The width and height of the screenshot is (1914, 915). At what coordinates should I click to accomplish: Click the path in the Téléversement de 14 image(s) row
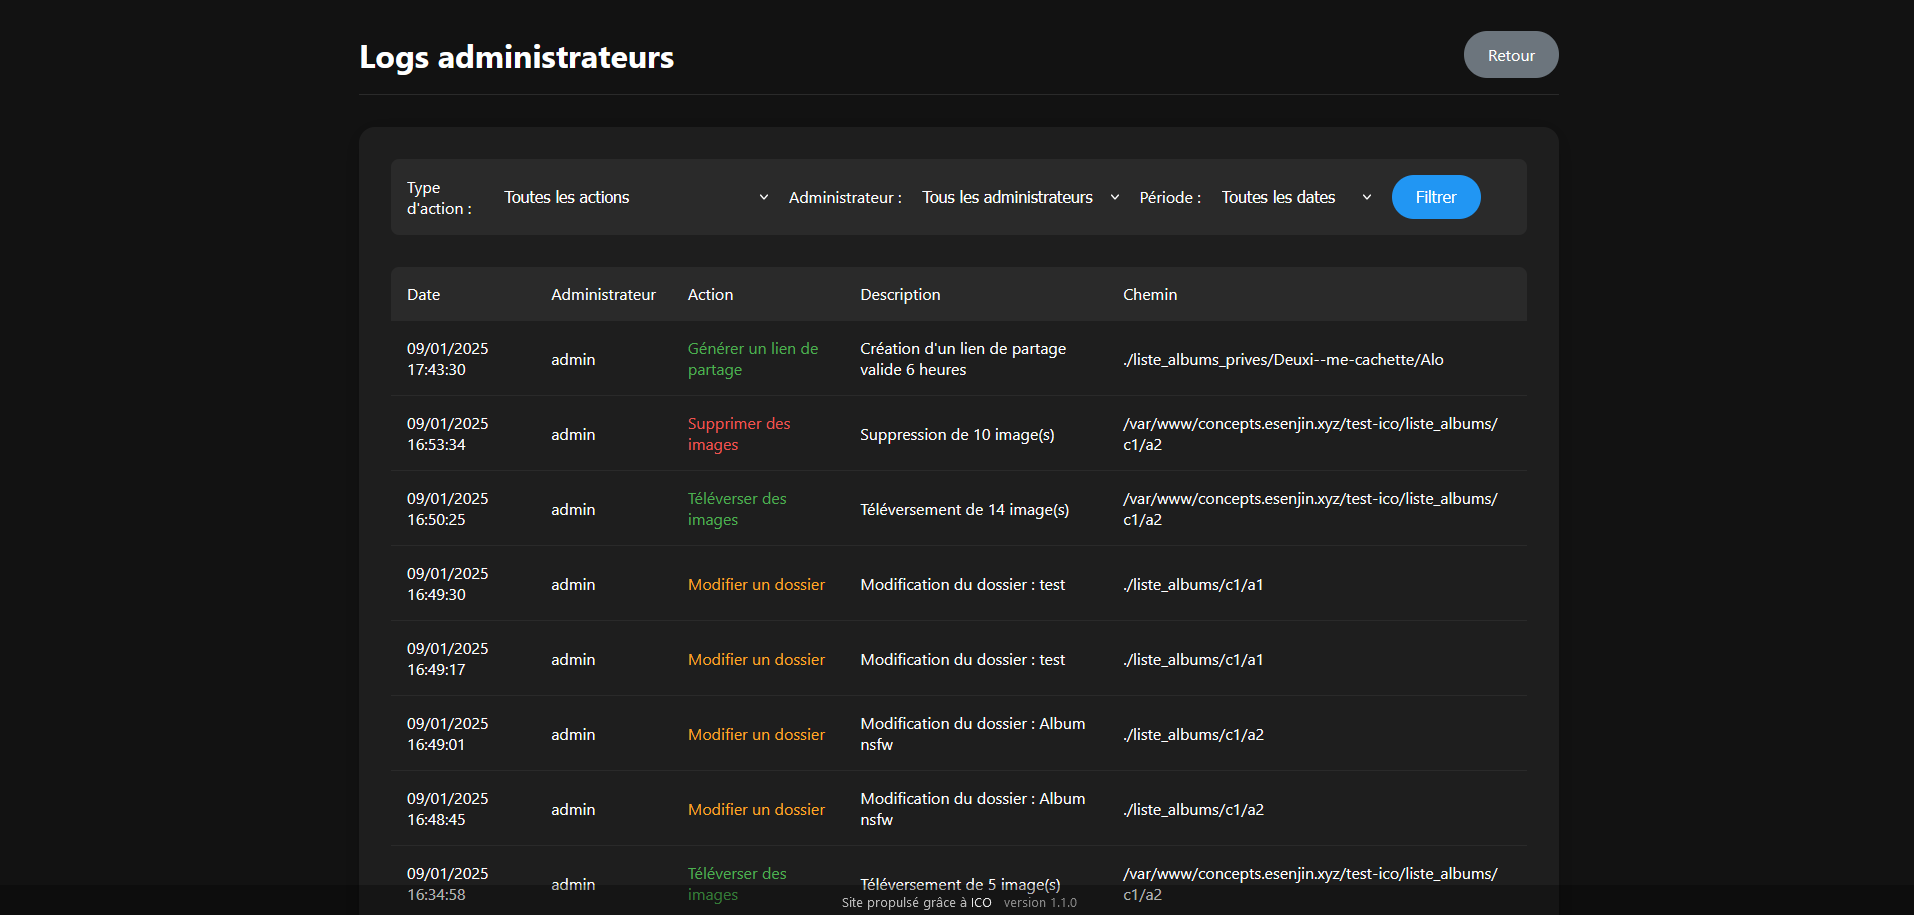coord(1310,509)
